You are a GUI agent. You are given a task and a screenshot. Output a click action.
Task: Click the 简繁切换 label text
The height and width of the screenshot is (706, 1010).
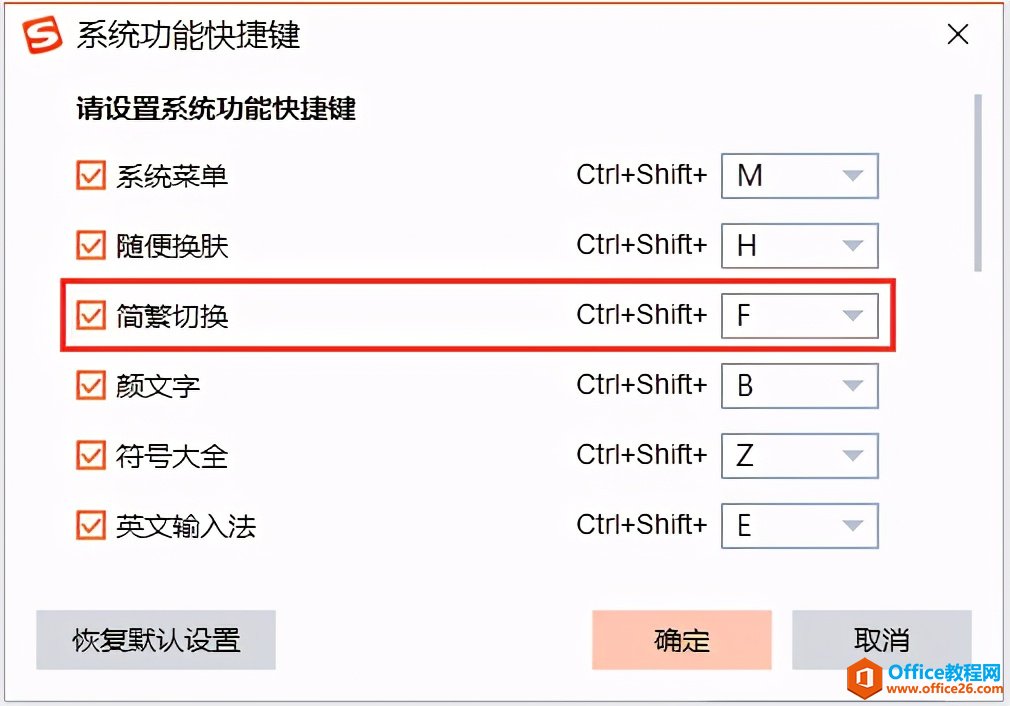(x=172, y=316)
